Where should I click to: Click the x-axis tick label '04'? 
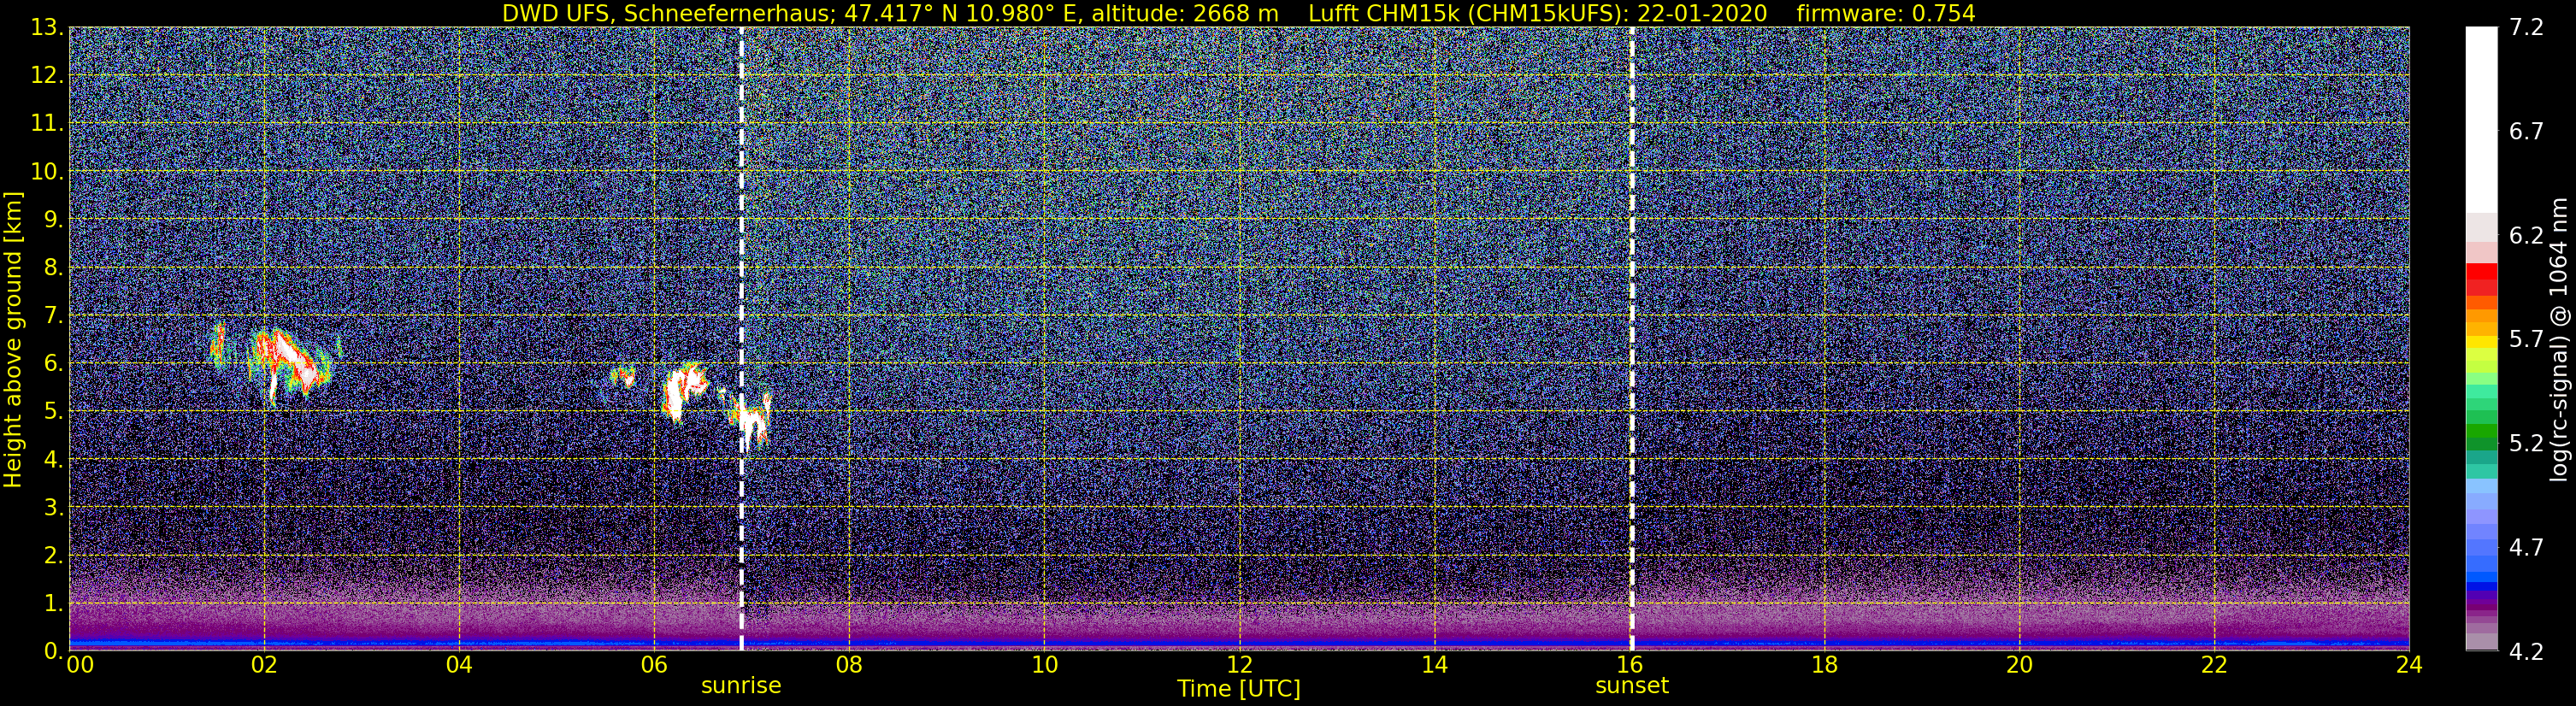tap(459, 665)
